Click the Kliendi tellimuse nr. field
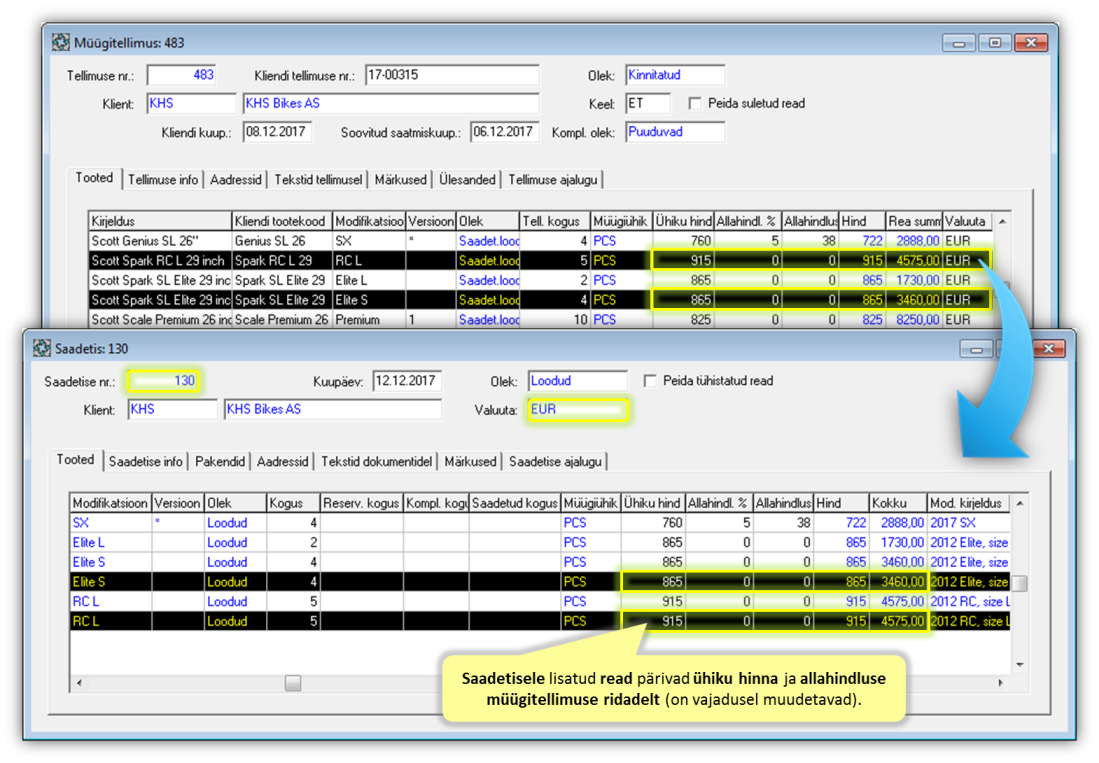This screenshot has width=1099, height=763. 452,75
